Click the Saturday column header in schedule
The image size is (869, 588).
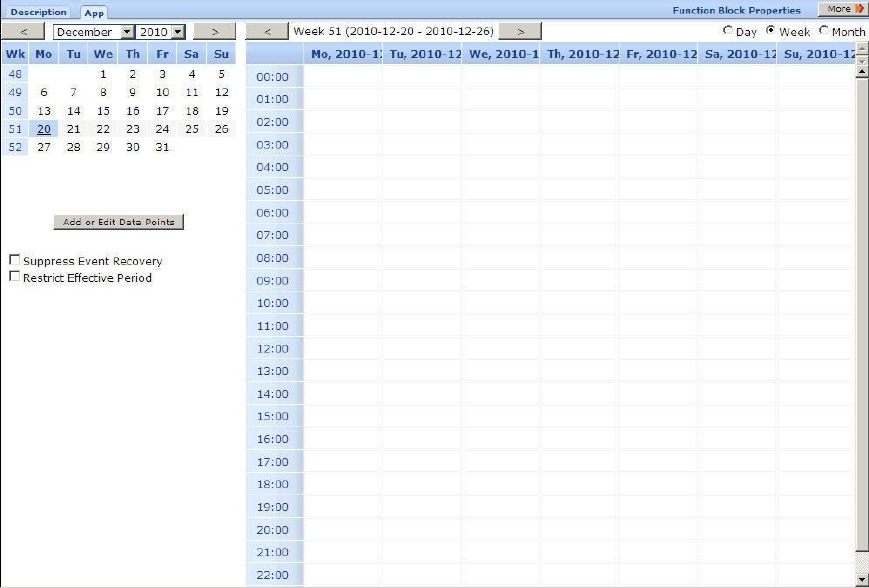pyautogui.click(x=737, y=54)
